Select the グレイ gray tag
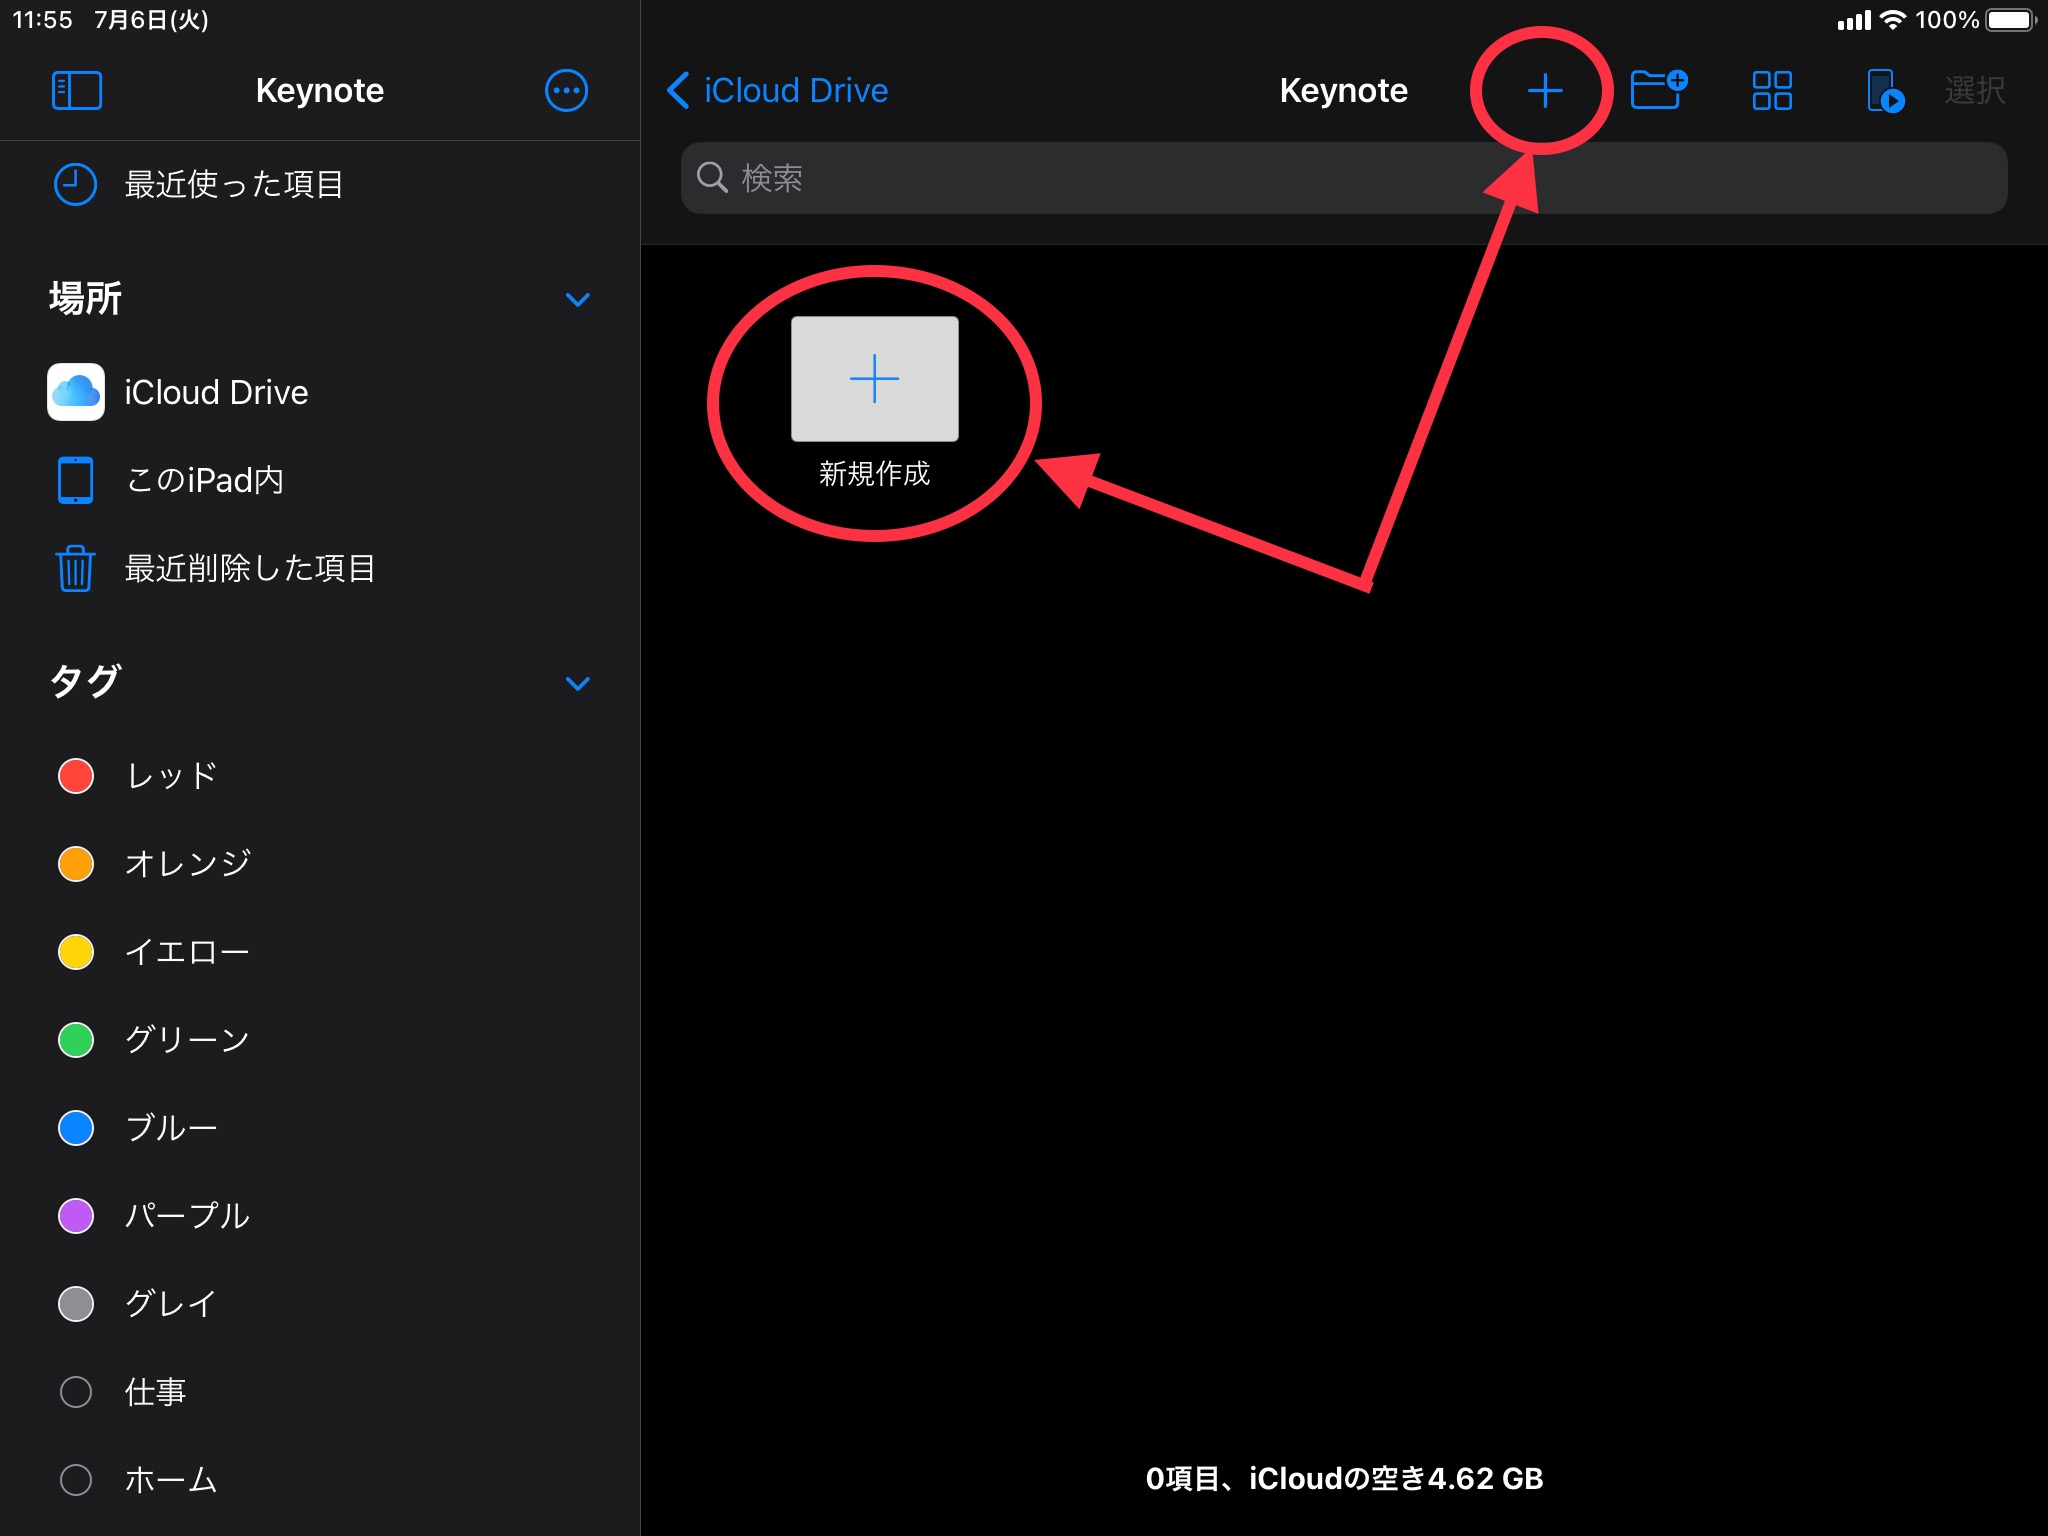 tap(320, 1304)
